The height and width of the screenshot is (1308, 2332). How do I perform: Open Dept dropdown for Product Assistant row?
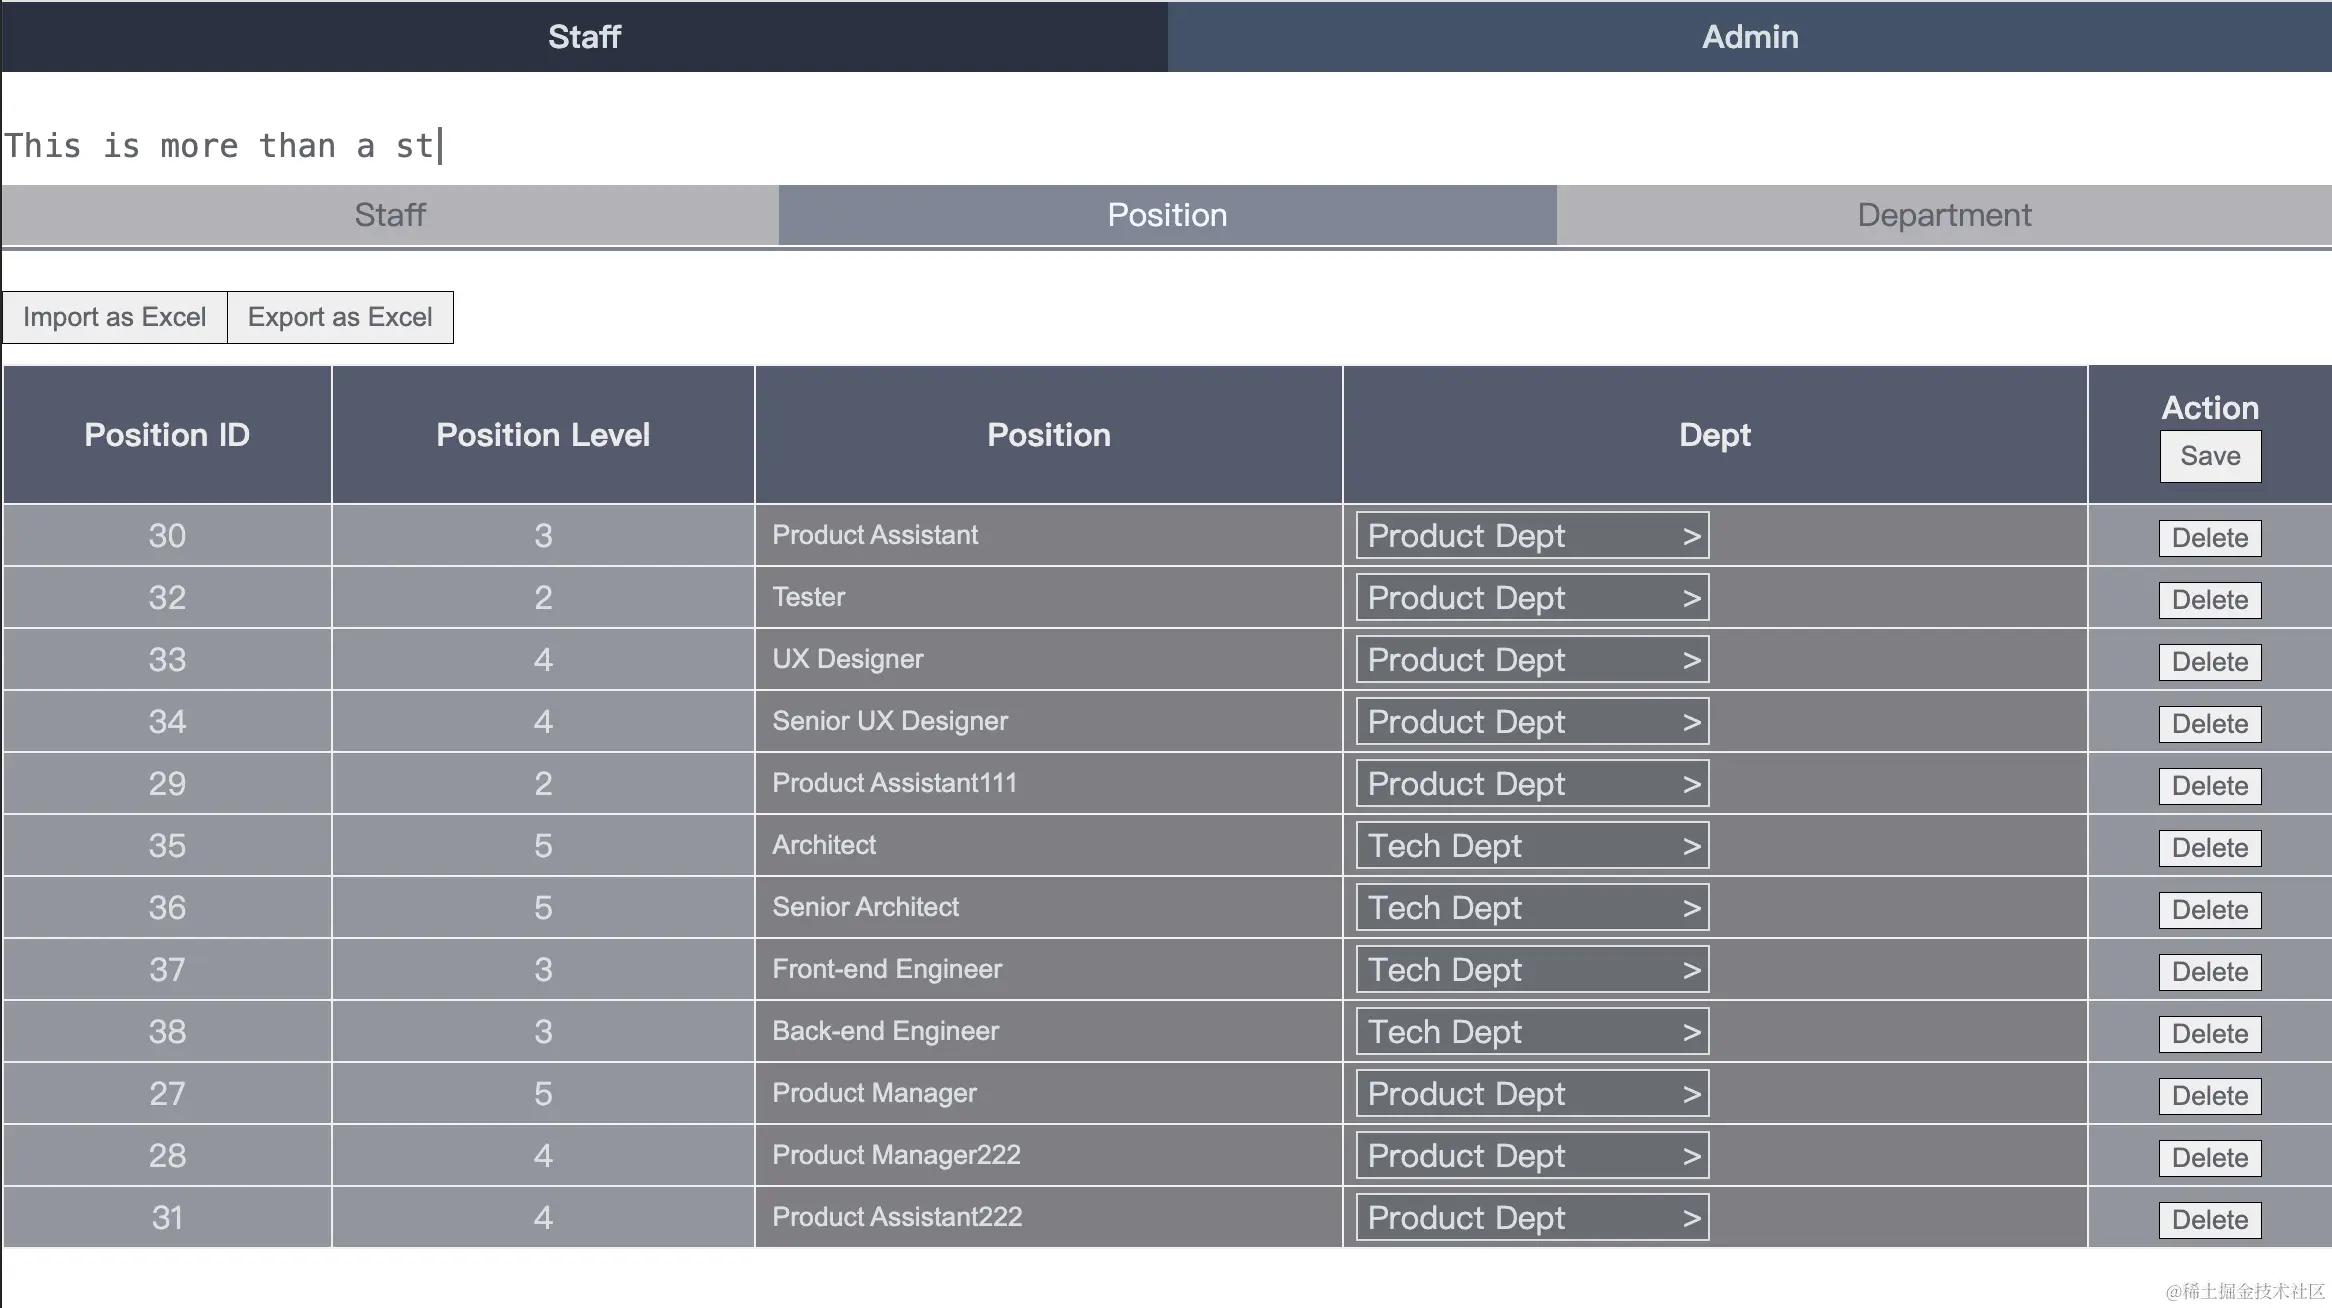point(1531,536)
